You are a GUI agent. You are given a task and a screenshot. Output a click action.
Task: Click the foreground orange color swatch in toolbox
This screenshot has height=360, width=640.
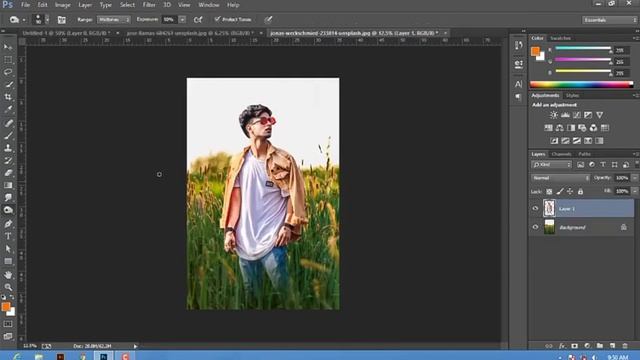5,307
